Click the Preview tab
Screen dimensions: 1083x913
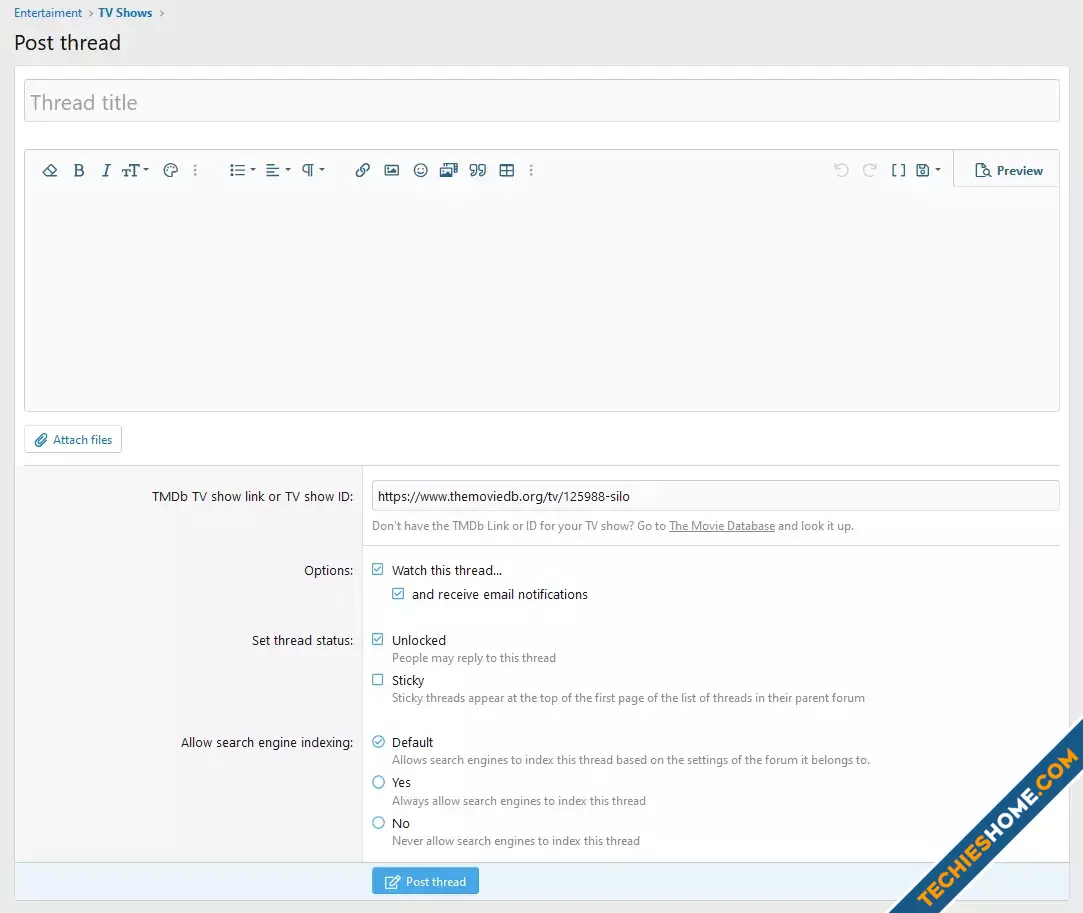click(x=1008, y=171)
